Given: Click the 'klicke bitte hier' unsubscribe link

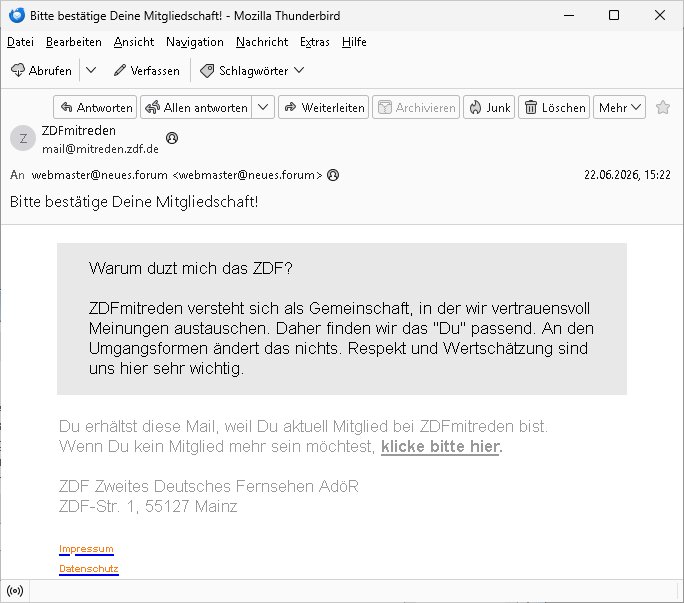Looking at the screenshot, I should pyautogui.click(x=441, y=446).
